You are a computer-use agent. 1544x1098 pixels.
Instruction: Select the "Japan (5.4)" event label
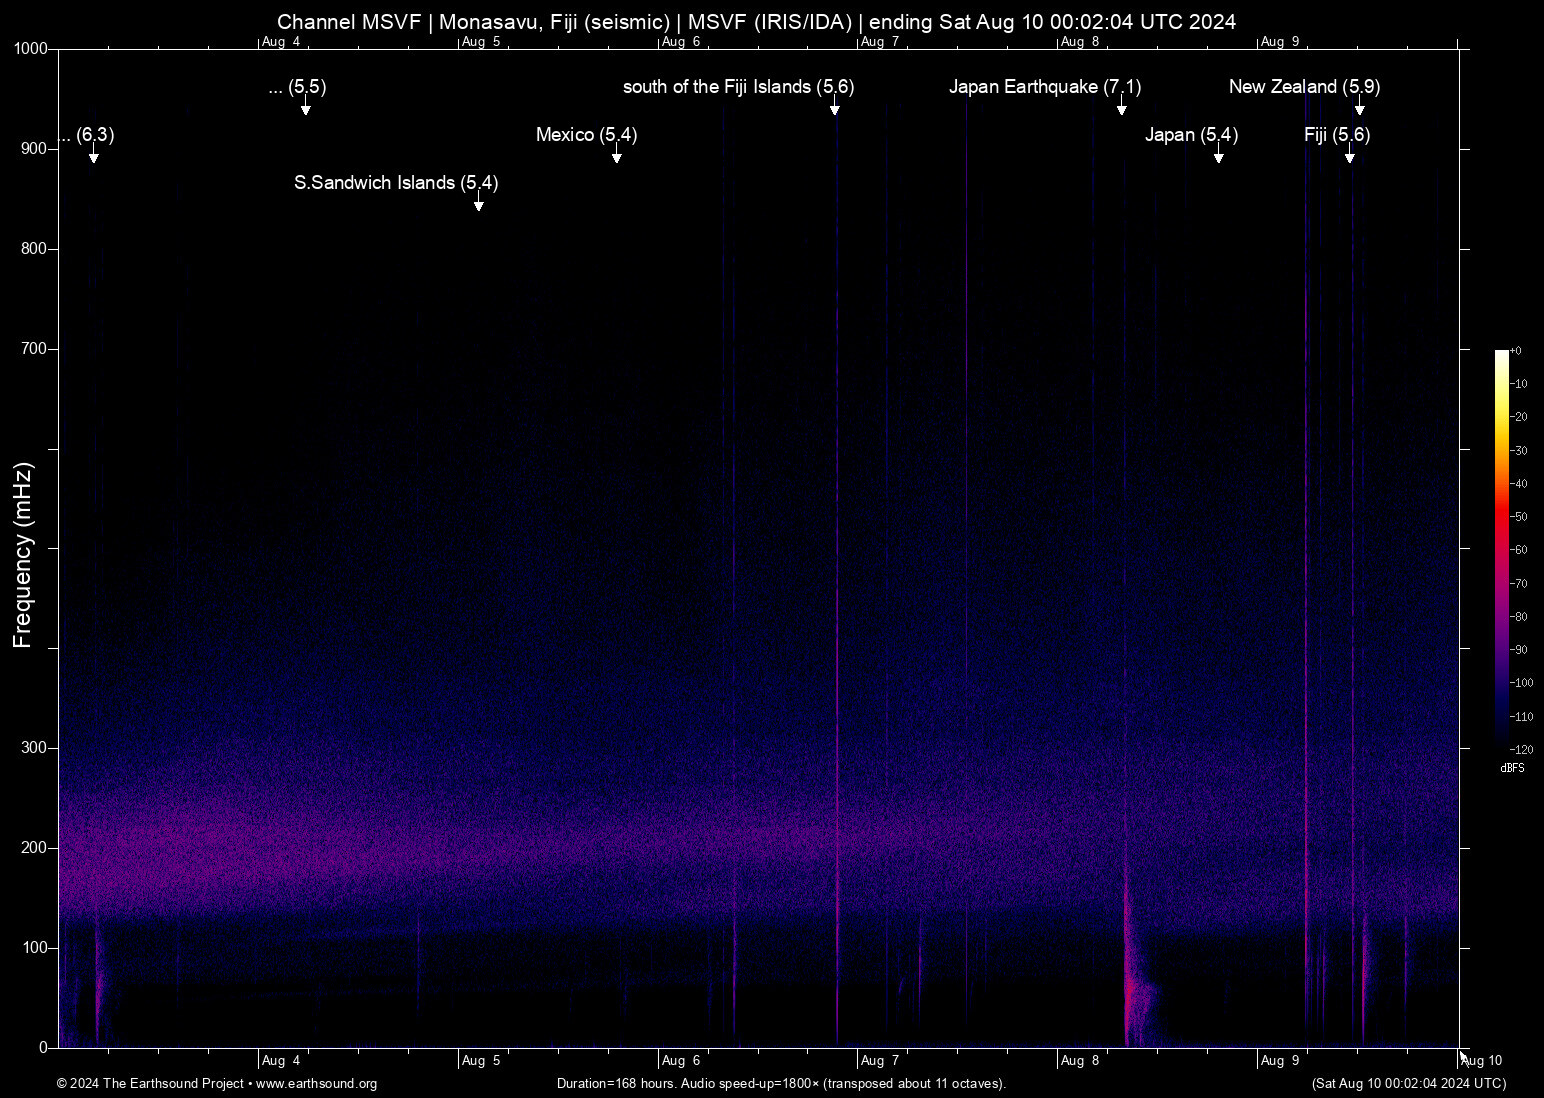point(1192,135)
